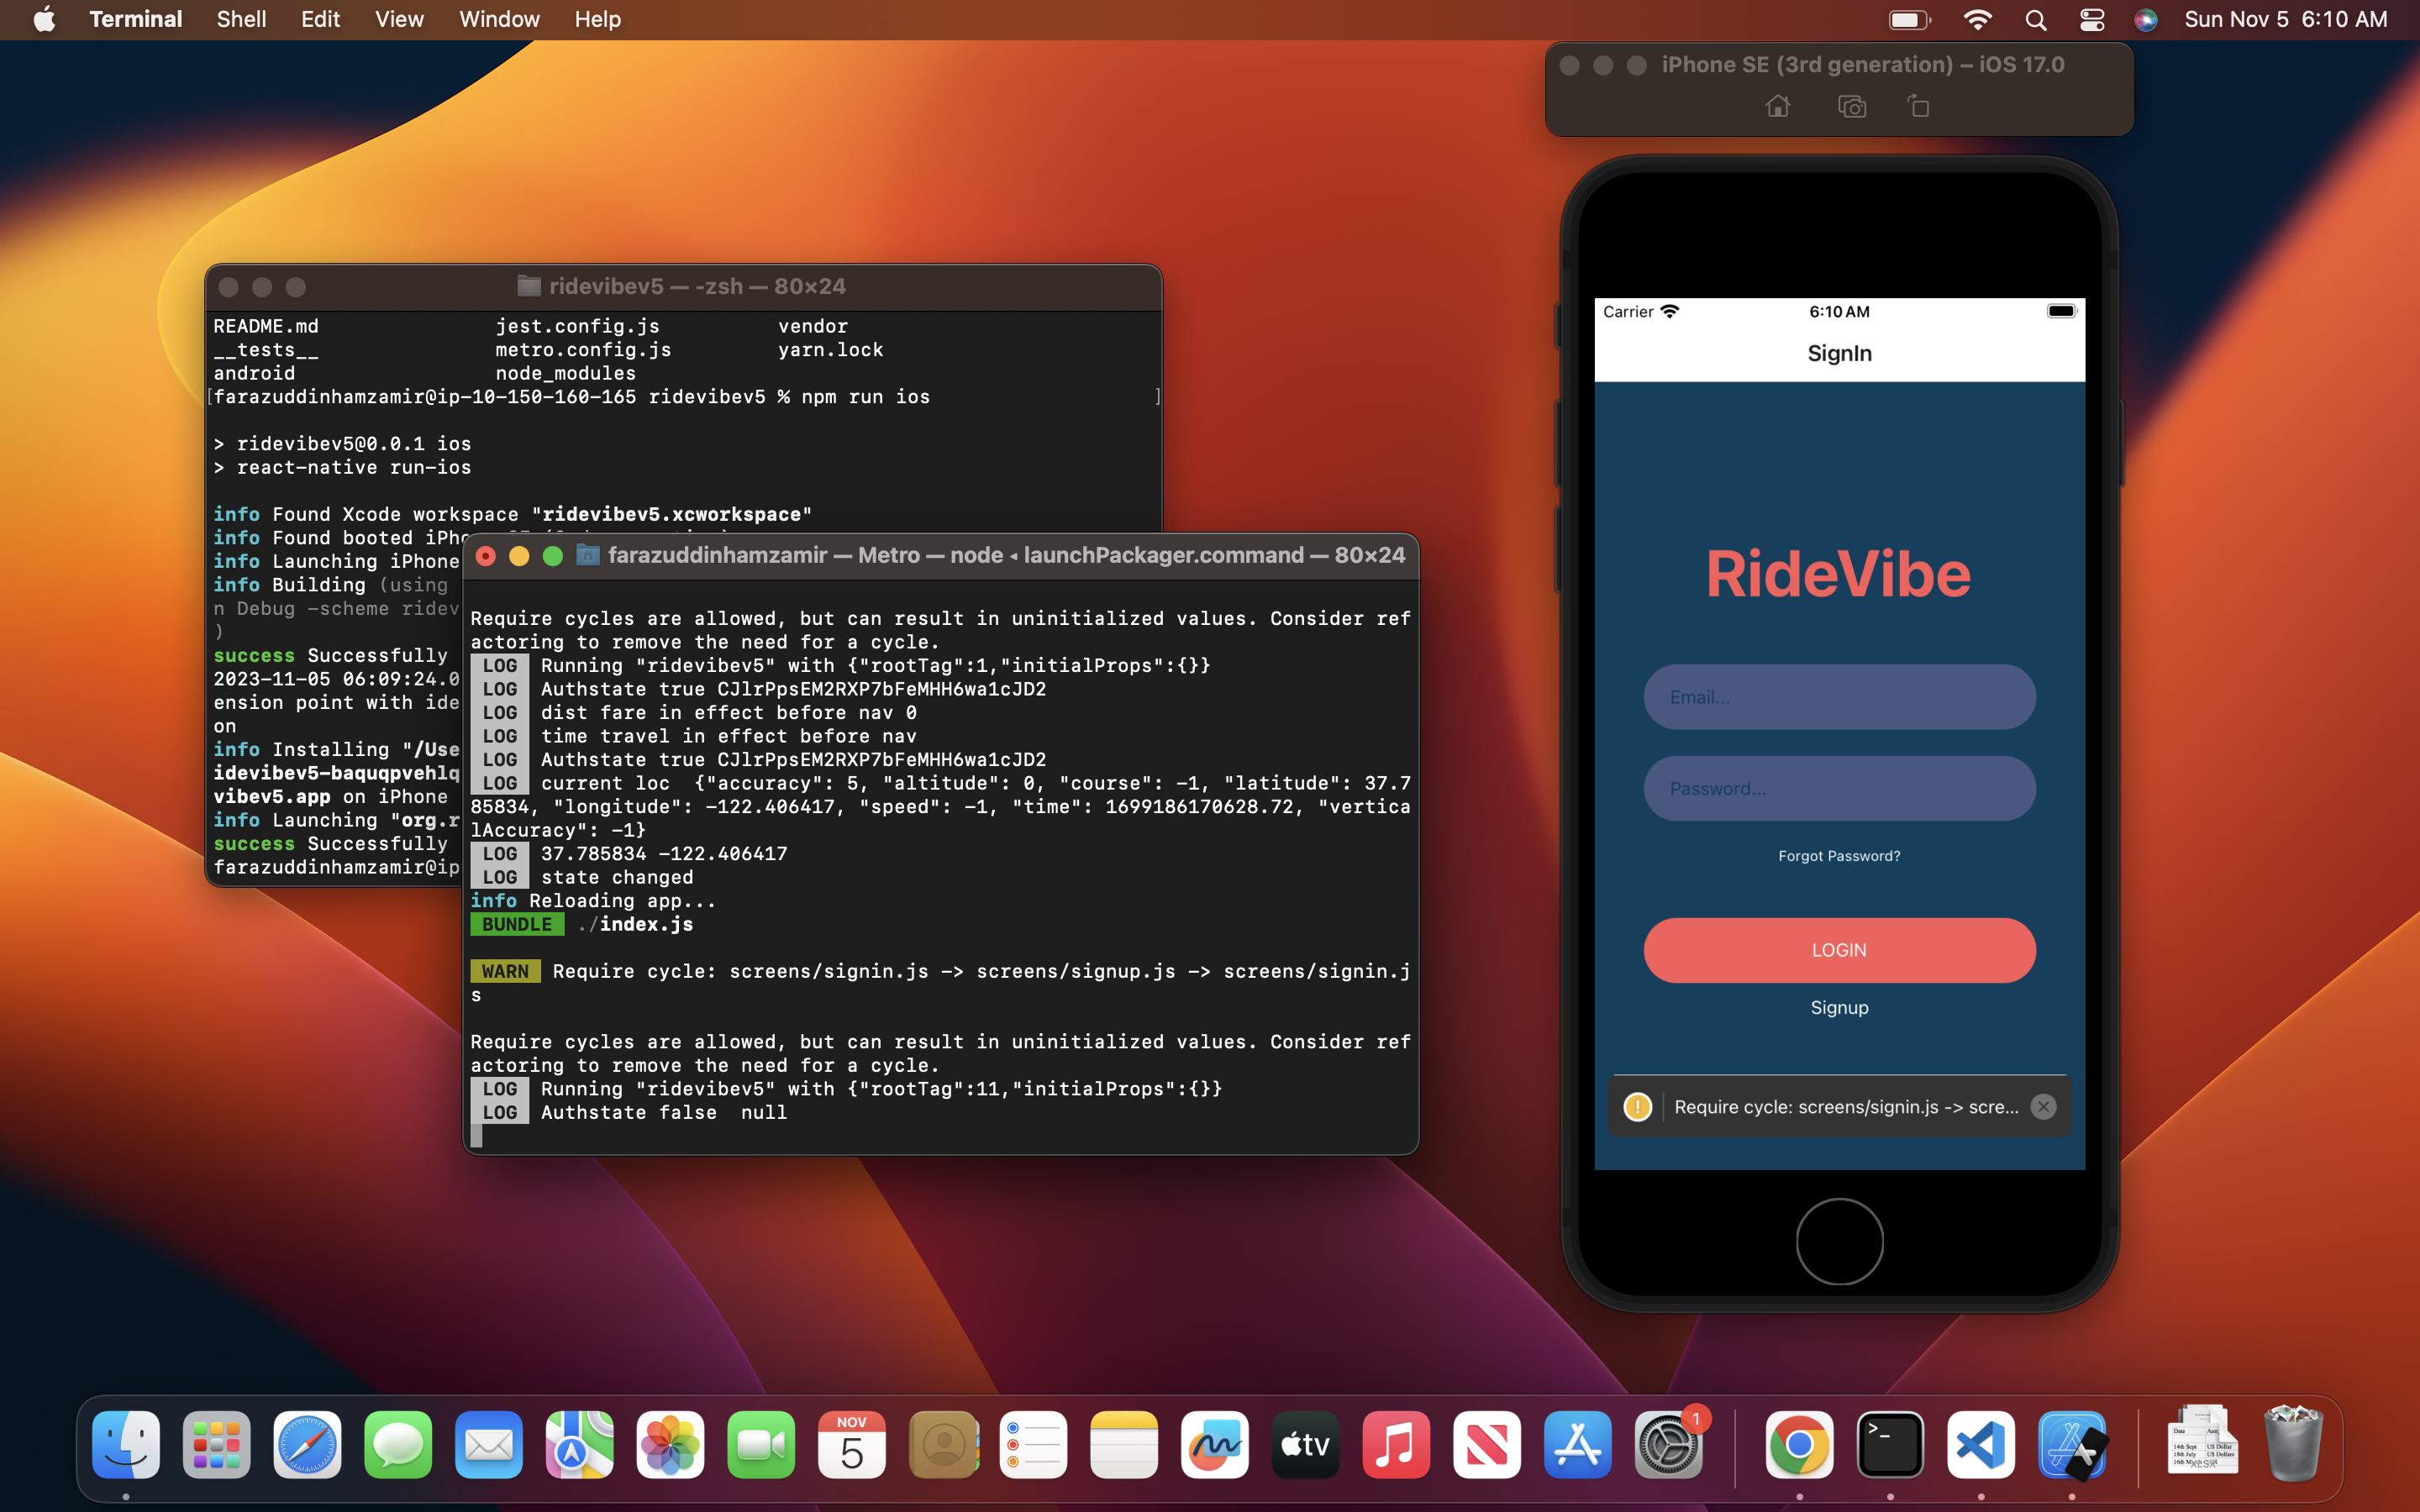Open Visual Studio Code from the Dock
This screenshot has width=2420, height=1512.
1980,1445
